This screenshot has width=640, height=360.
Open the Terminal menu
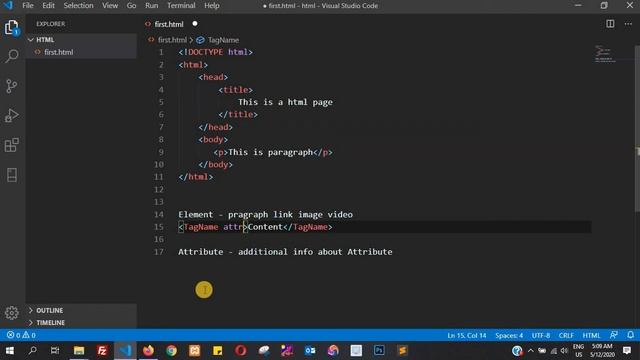tap(181, 6)
